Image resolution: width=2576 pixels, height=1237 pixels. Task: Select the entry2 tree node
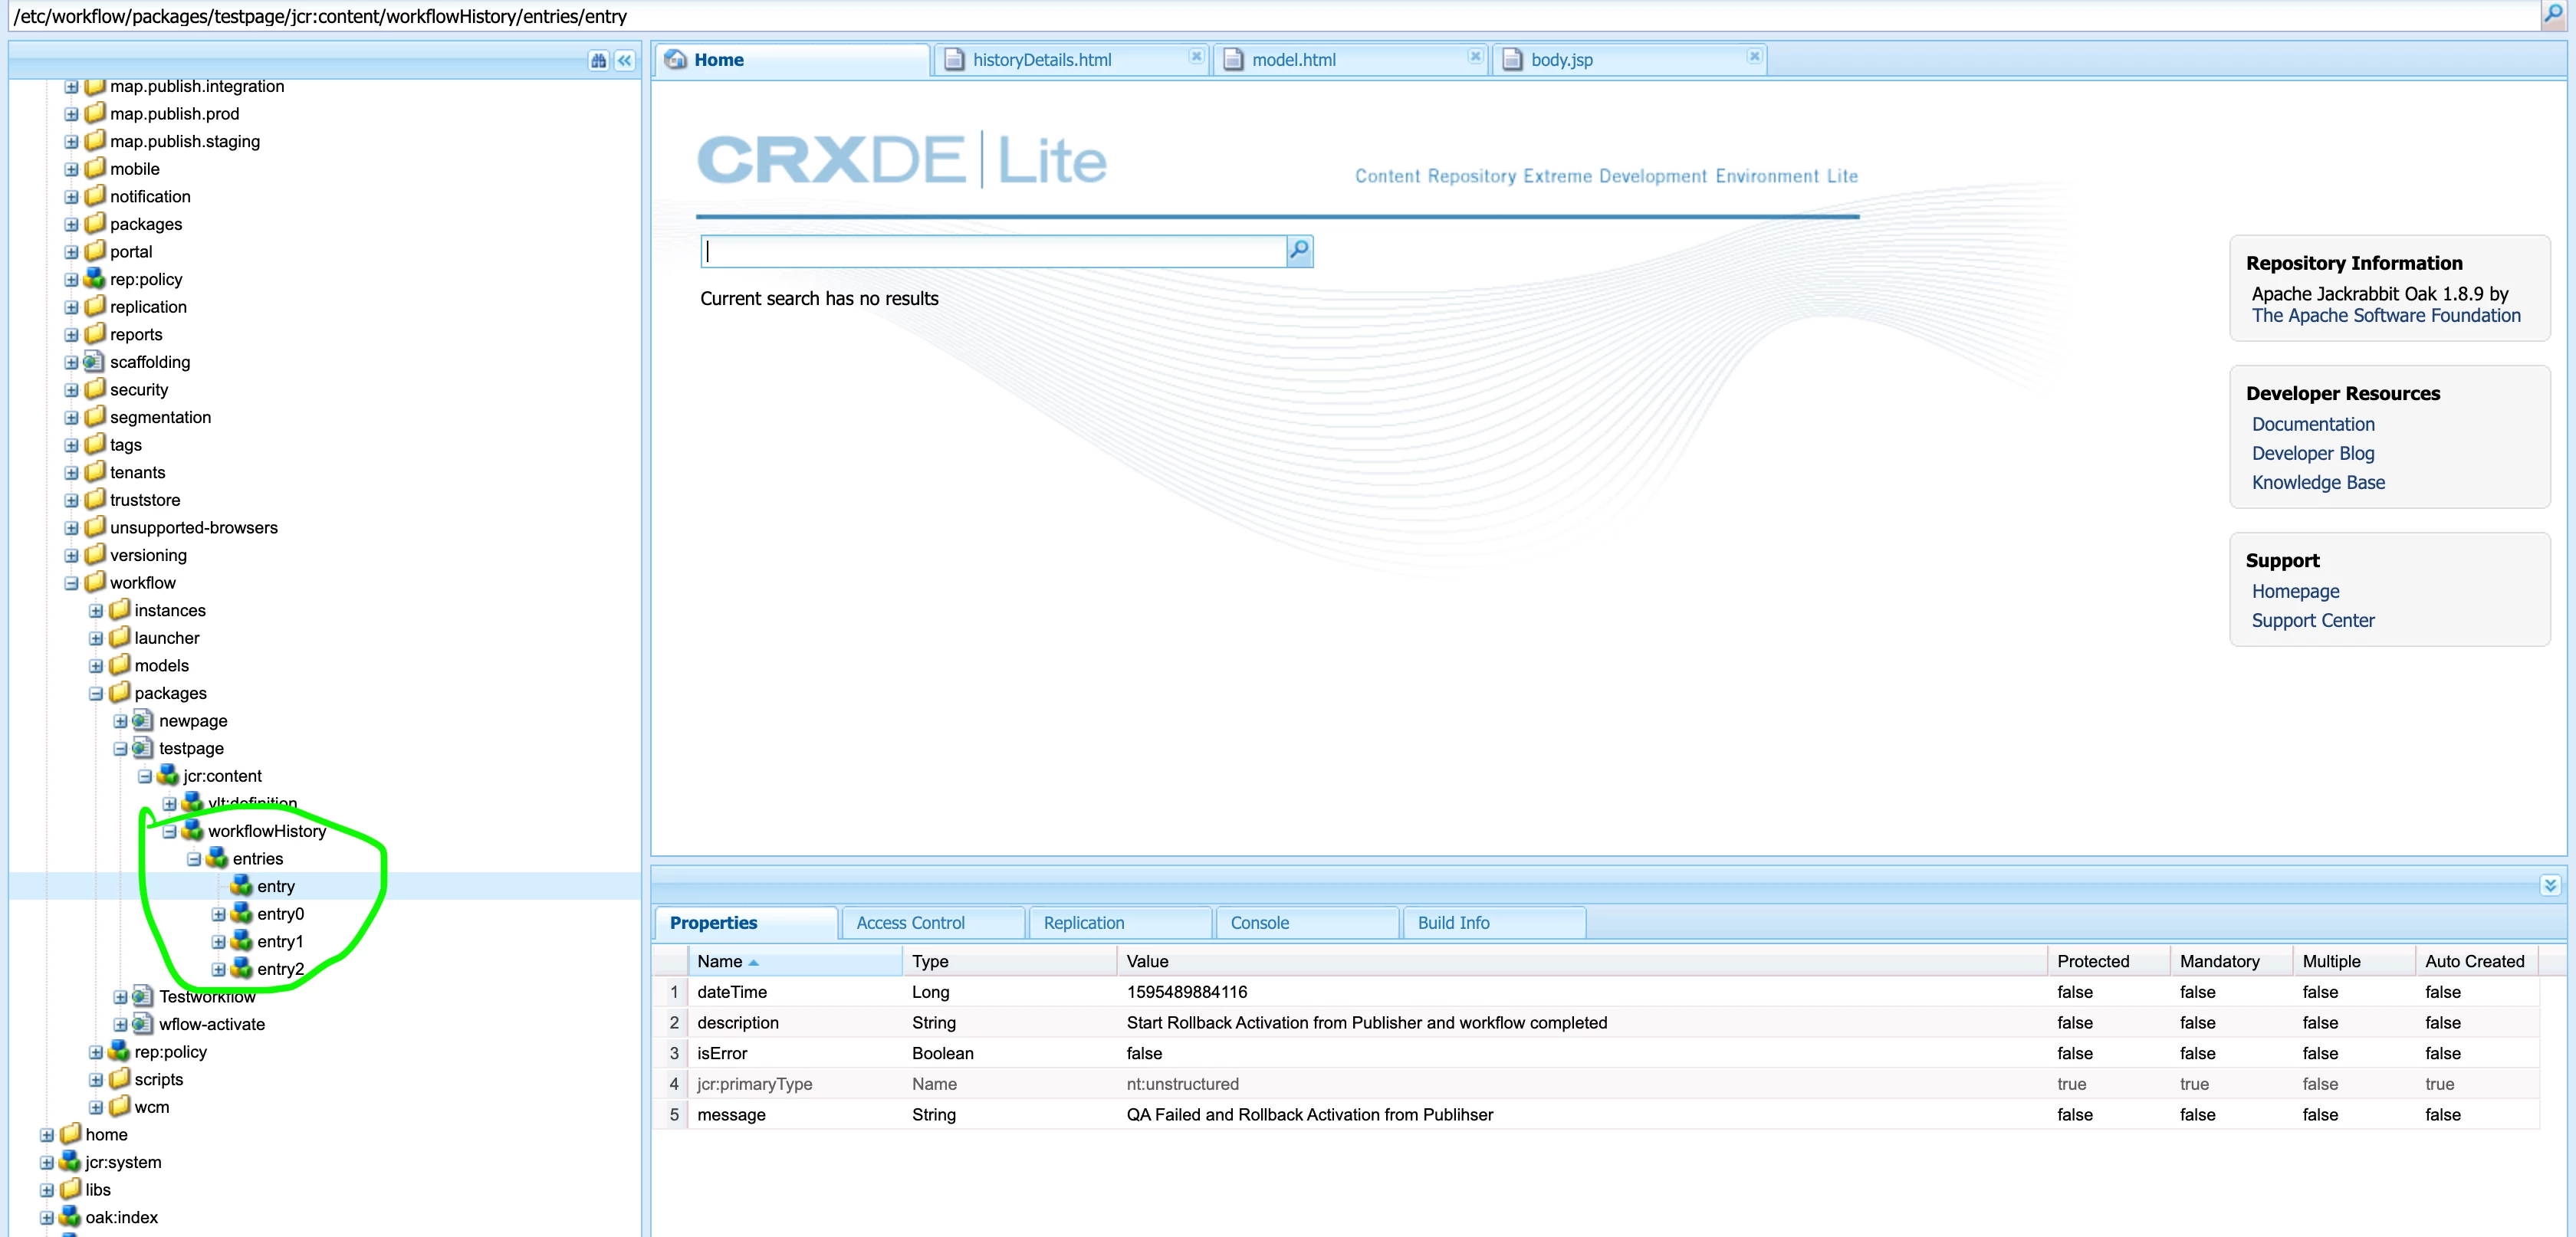coord(280,969)
